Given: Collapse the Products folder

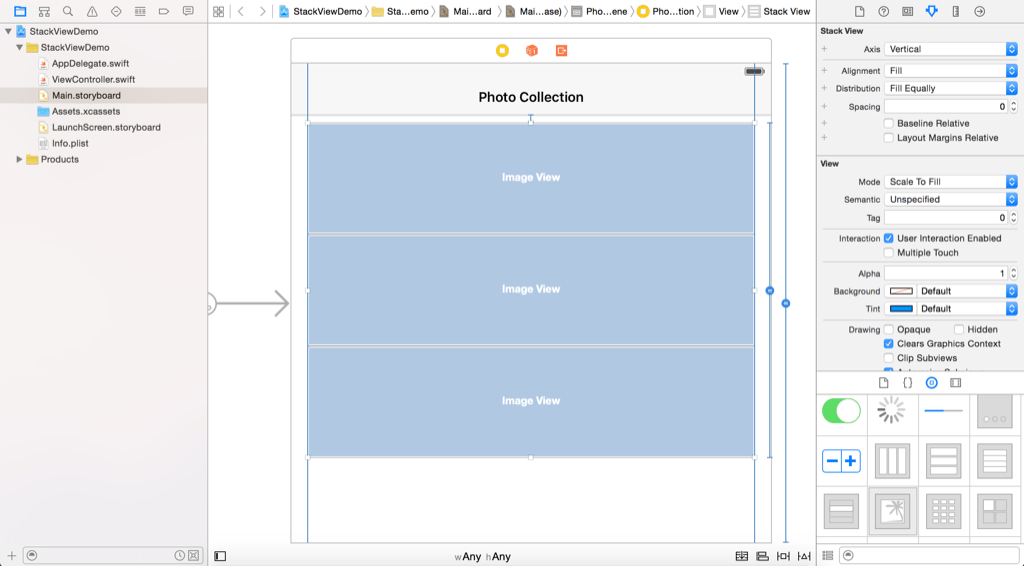Looking at the screenshot, I should [19, 160].
